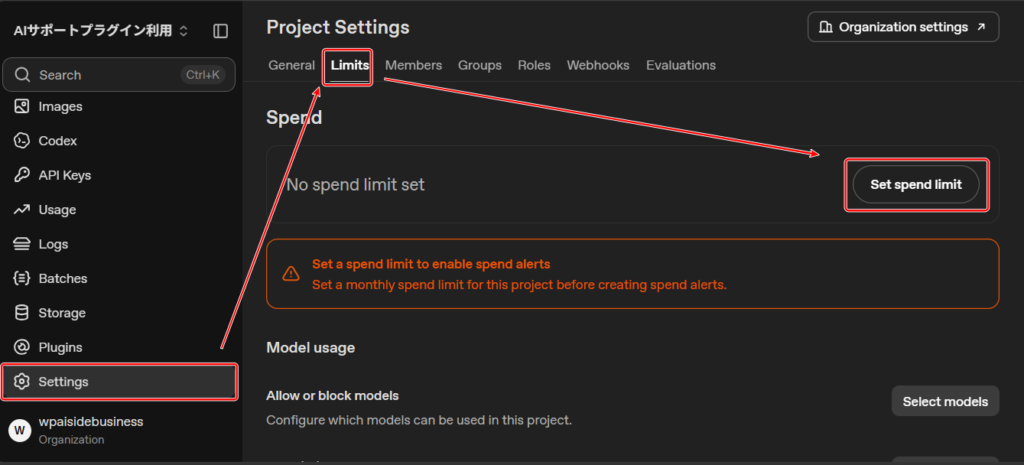Switch to the Limits tab
The height and width of the screenshot is (465, 1024).
click(349, 65)
